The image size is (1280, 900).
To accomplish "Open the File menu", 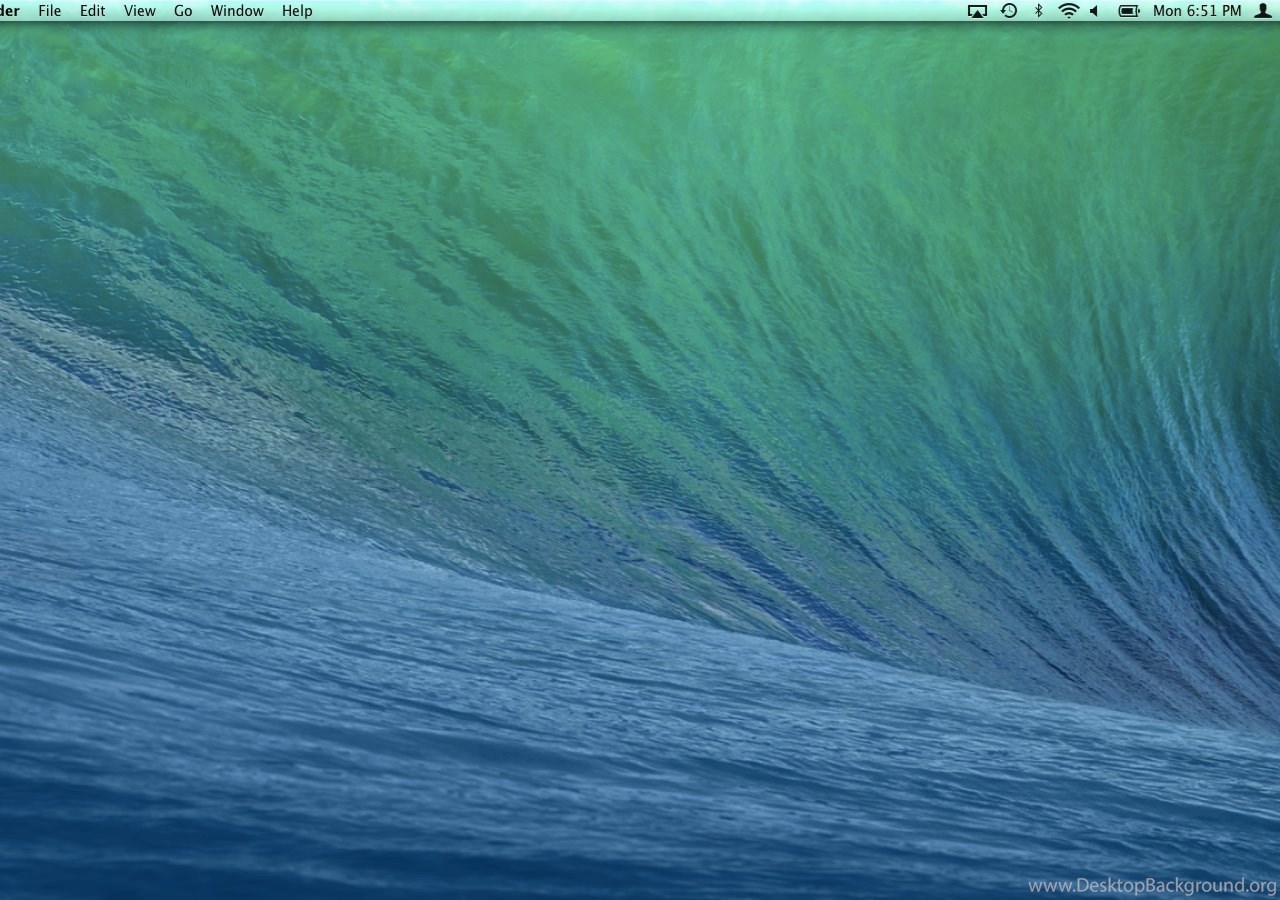I will (49, 11).
